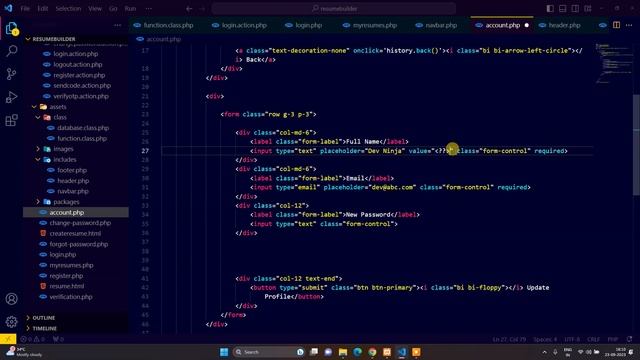640x360 pixels.
Task: Collapse the class folder
Action: (38, 118)
